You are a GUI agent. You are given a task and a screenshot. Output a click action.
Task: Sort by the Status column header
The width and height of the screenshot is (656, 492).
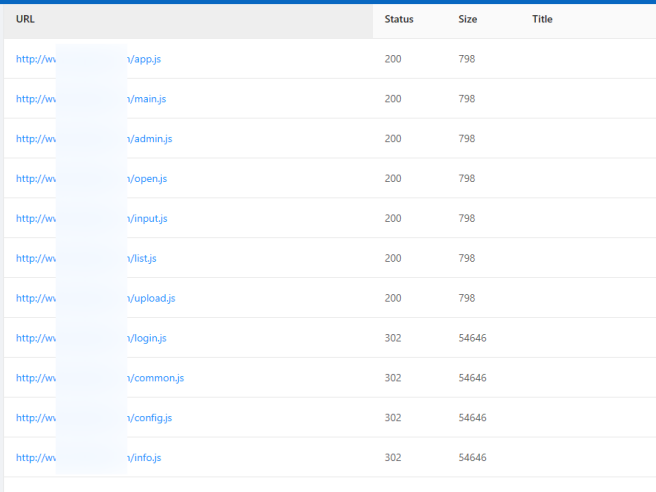click(399, 19)
